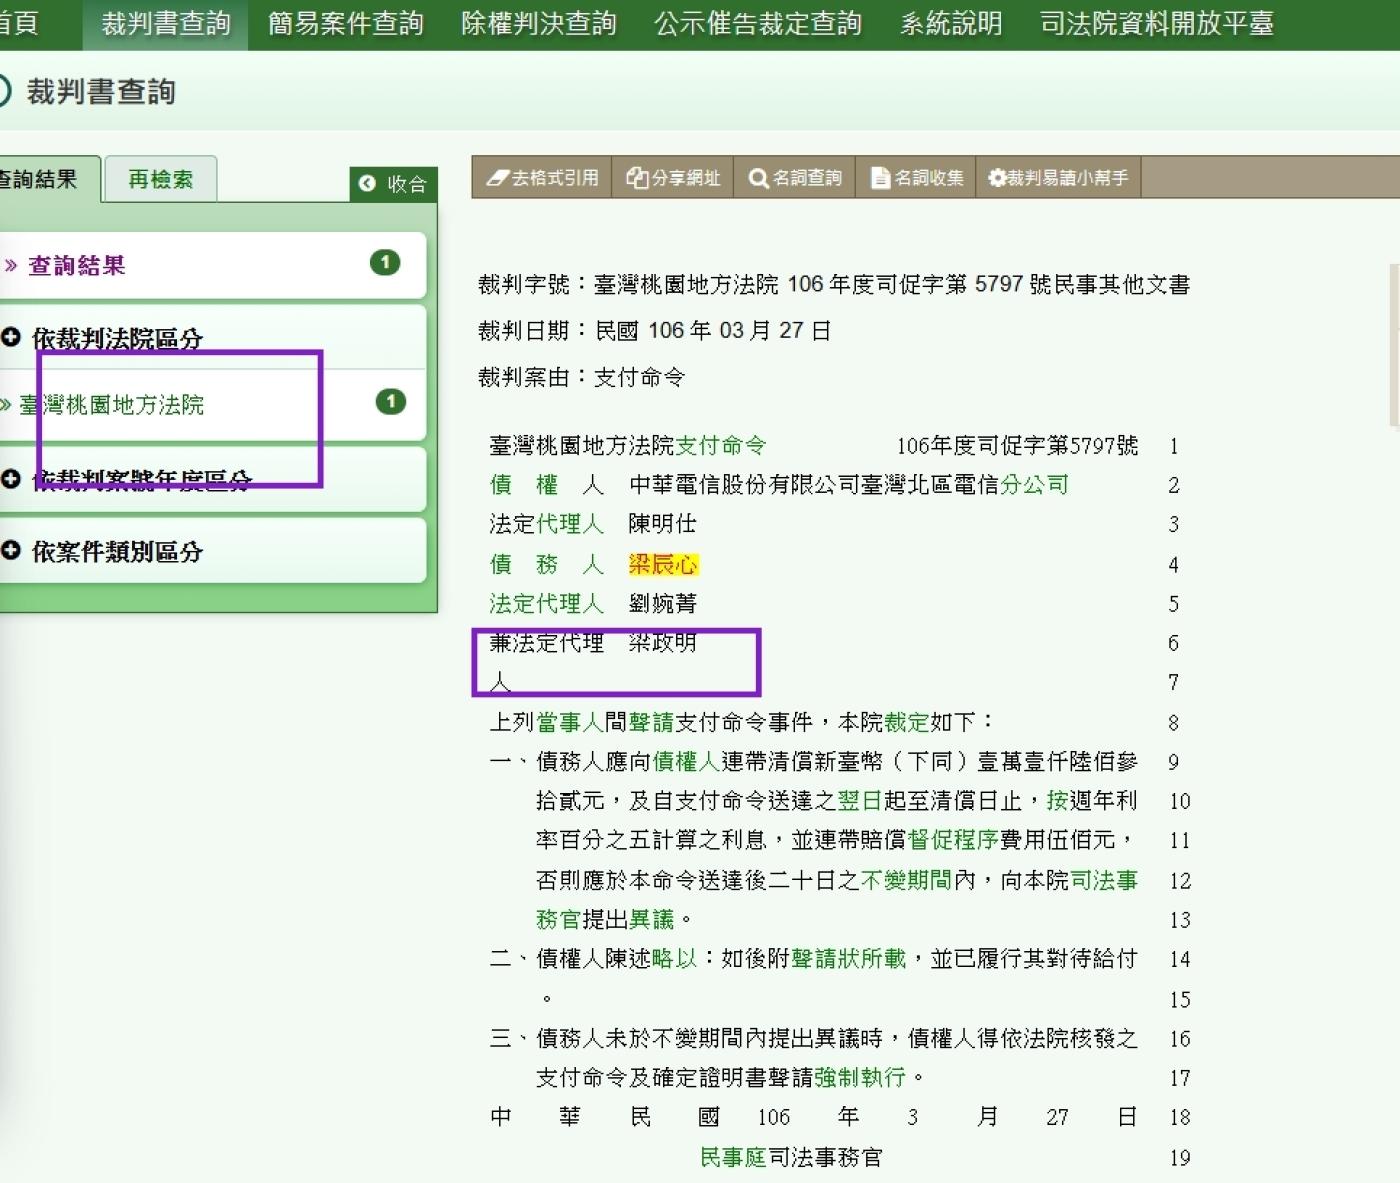This screenshot has width=1400, height=1183.
Task: Click the 查詢結果 list entry
Action: 76,266
